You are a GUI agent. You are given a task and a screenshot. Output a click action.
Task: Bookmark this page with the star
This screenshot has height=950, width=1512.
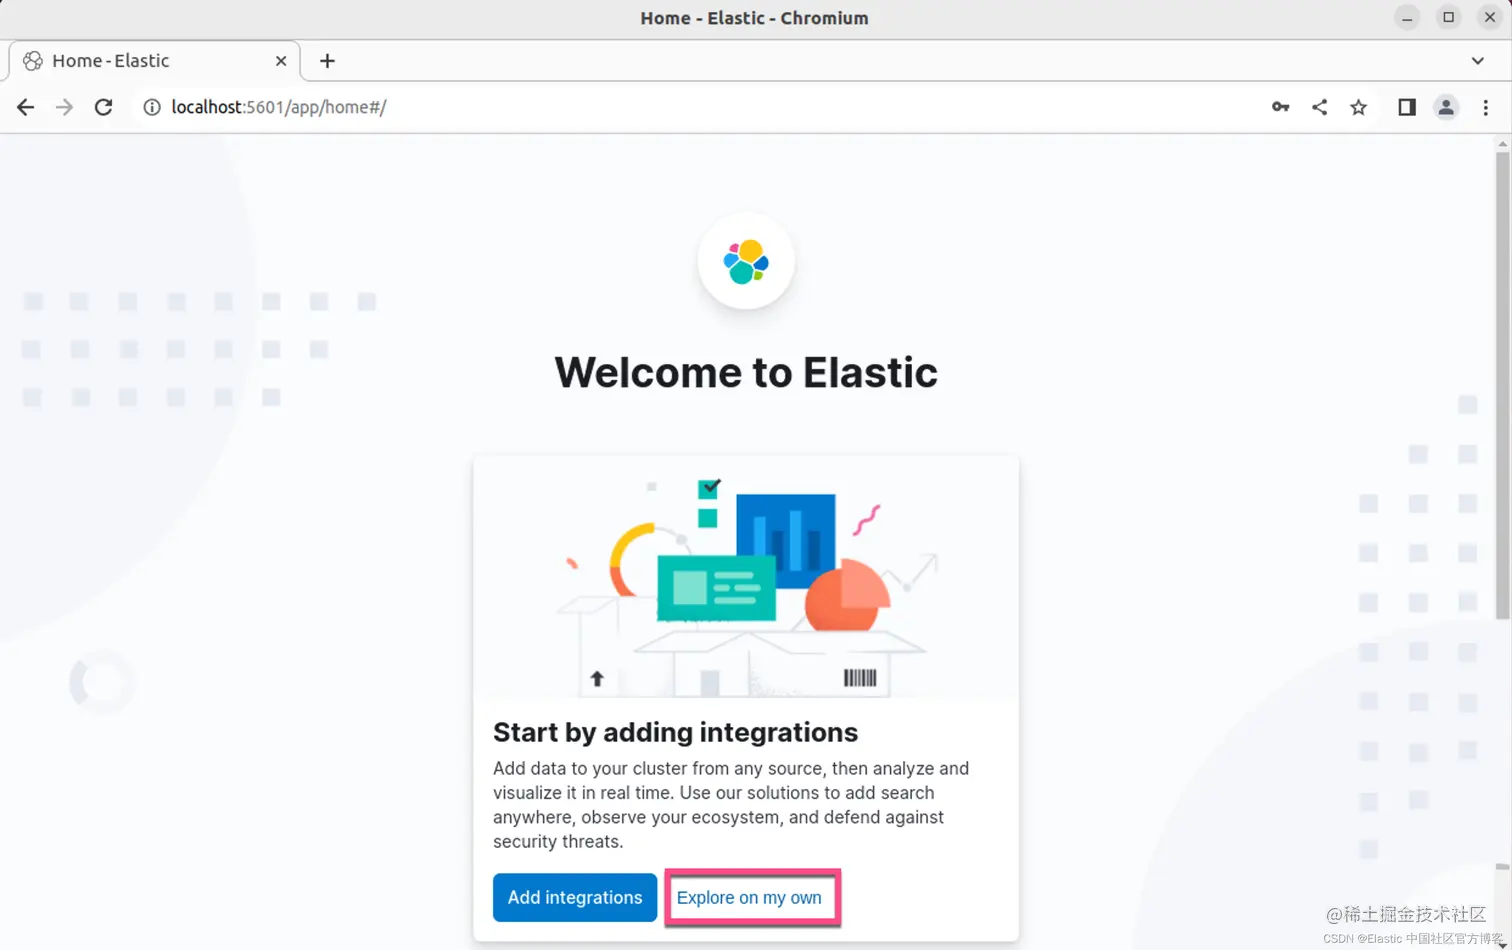click(x=1358, y=107)
